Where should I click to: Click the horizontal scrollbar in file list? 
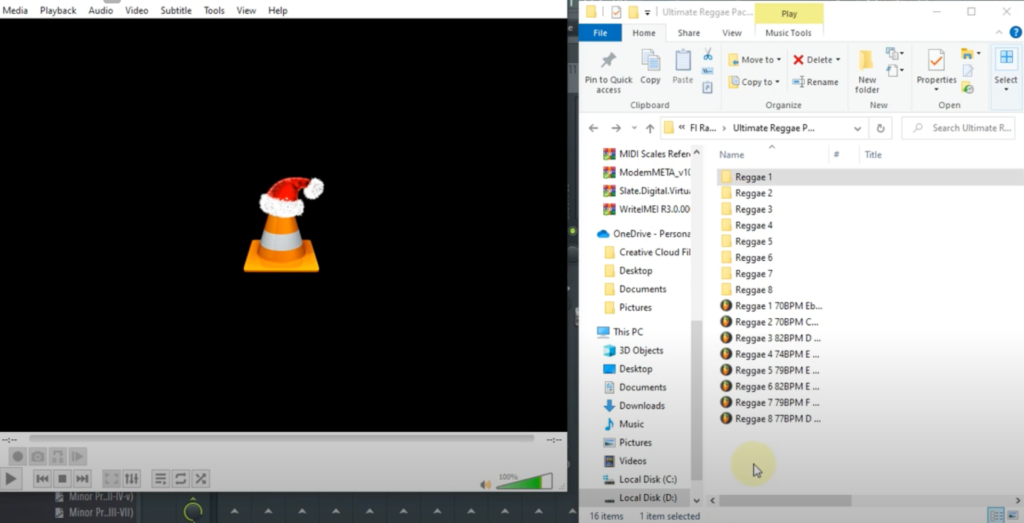(785, 501)
